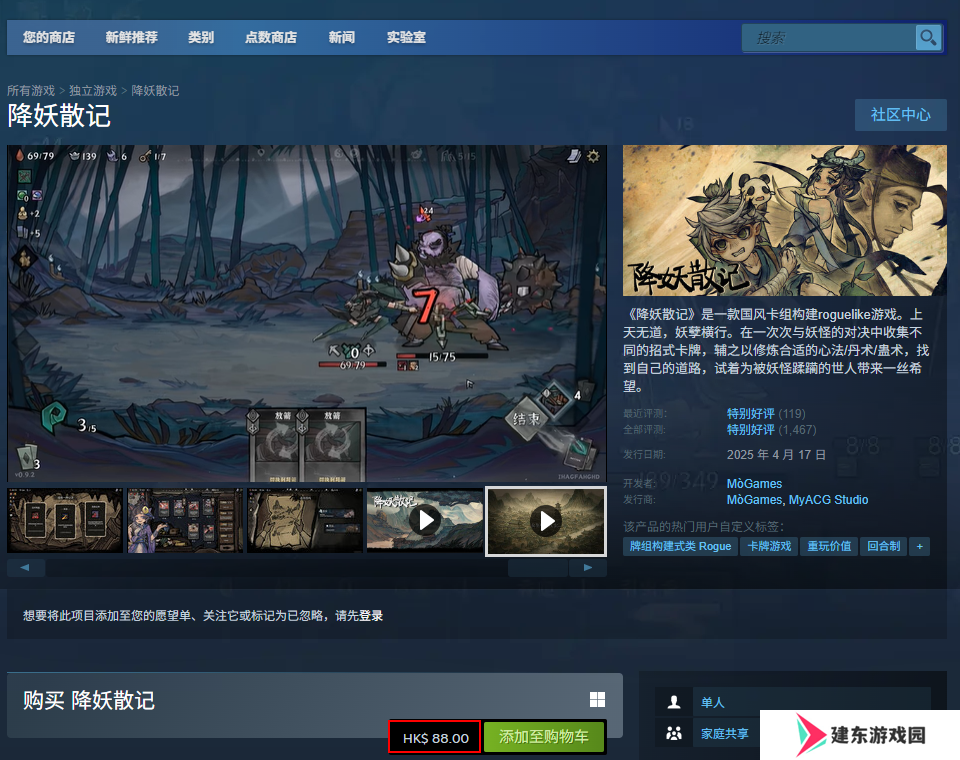960x760 pixels.
Task: Open first screenshot thumbnail with three cards
Action: pos(65,521)
